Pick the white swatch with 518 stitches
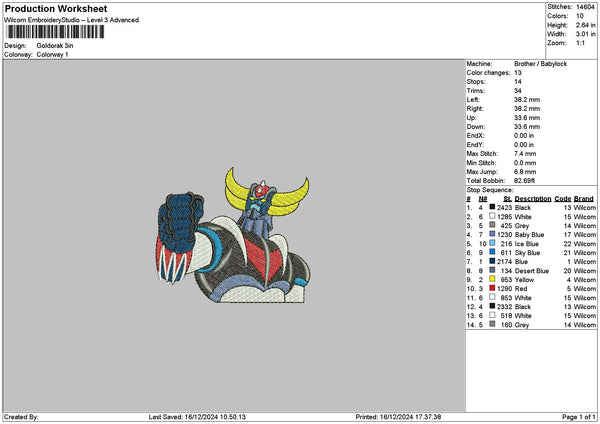The width and height of the screenshot is (600, 424). click(492, 315)
